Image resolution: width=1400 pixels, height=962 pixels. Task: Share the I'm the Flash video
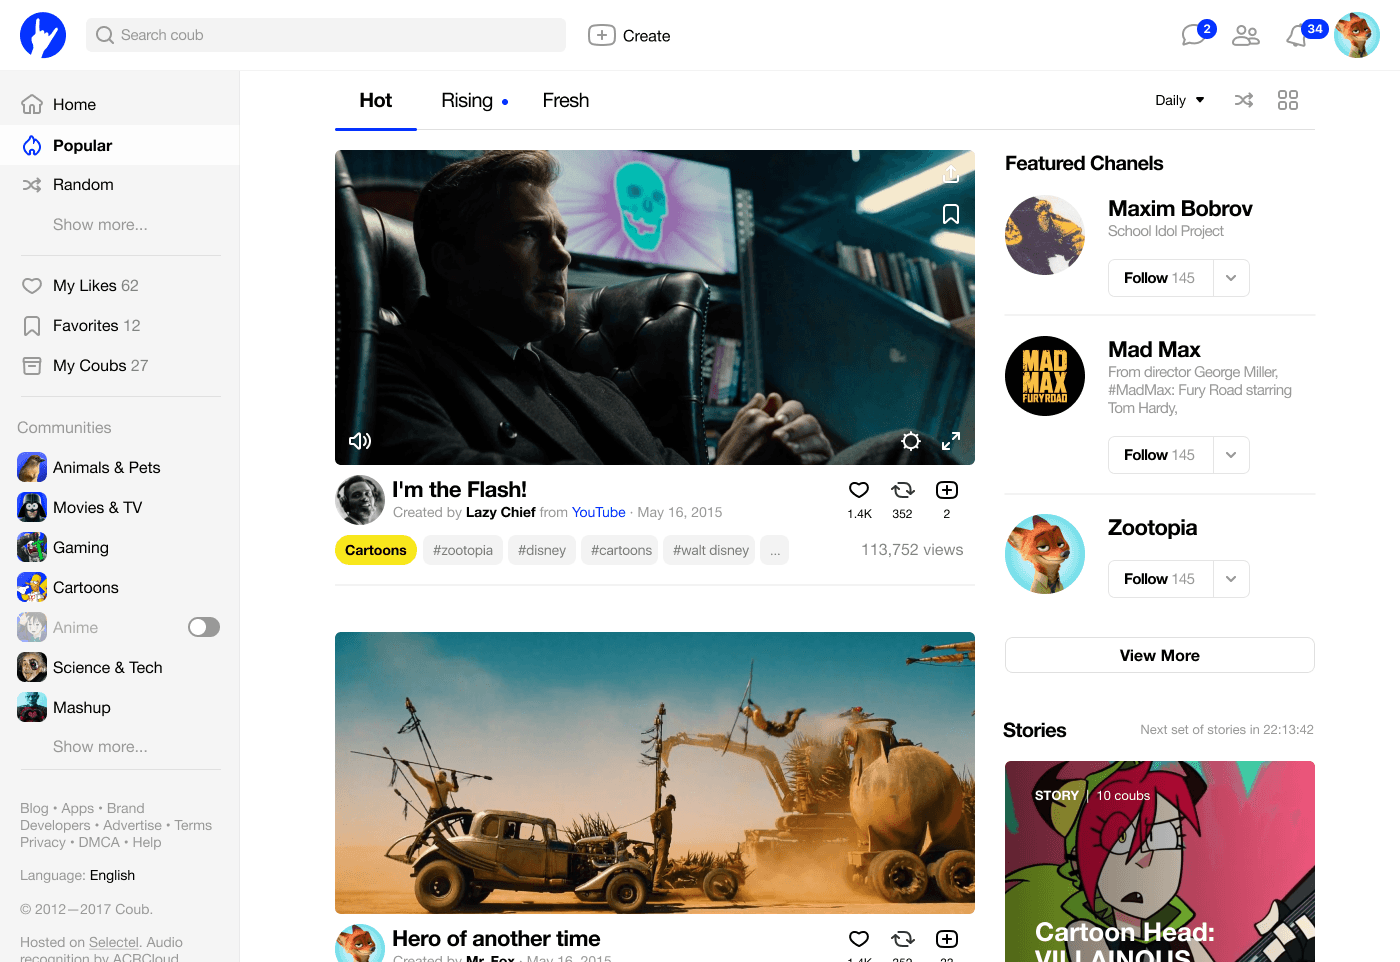click(951, 174)
